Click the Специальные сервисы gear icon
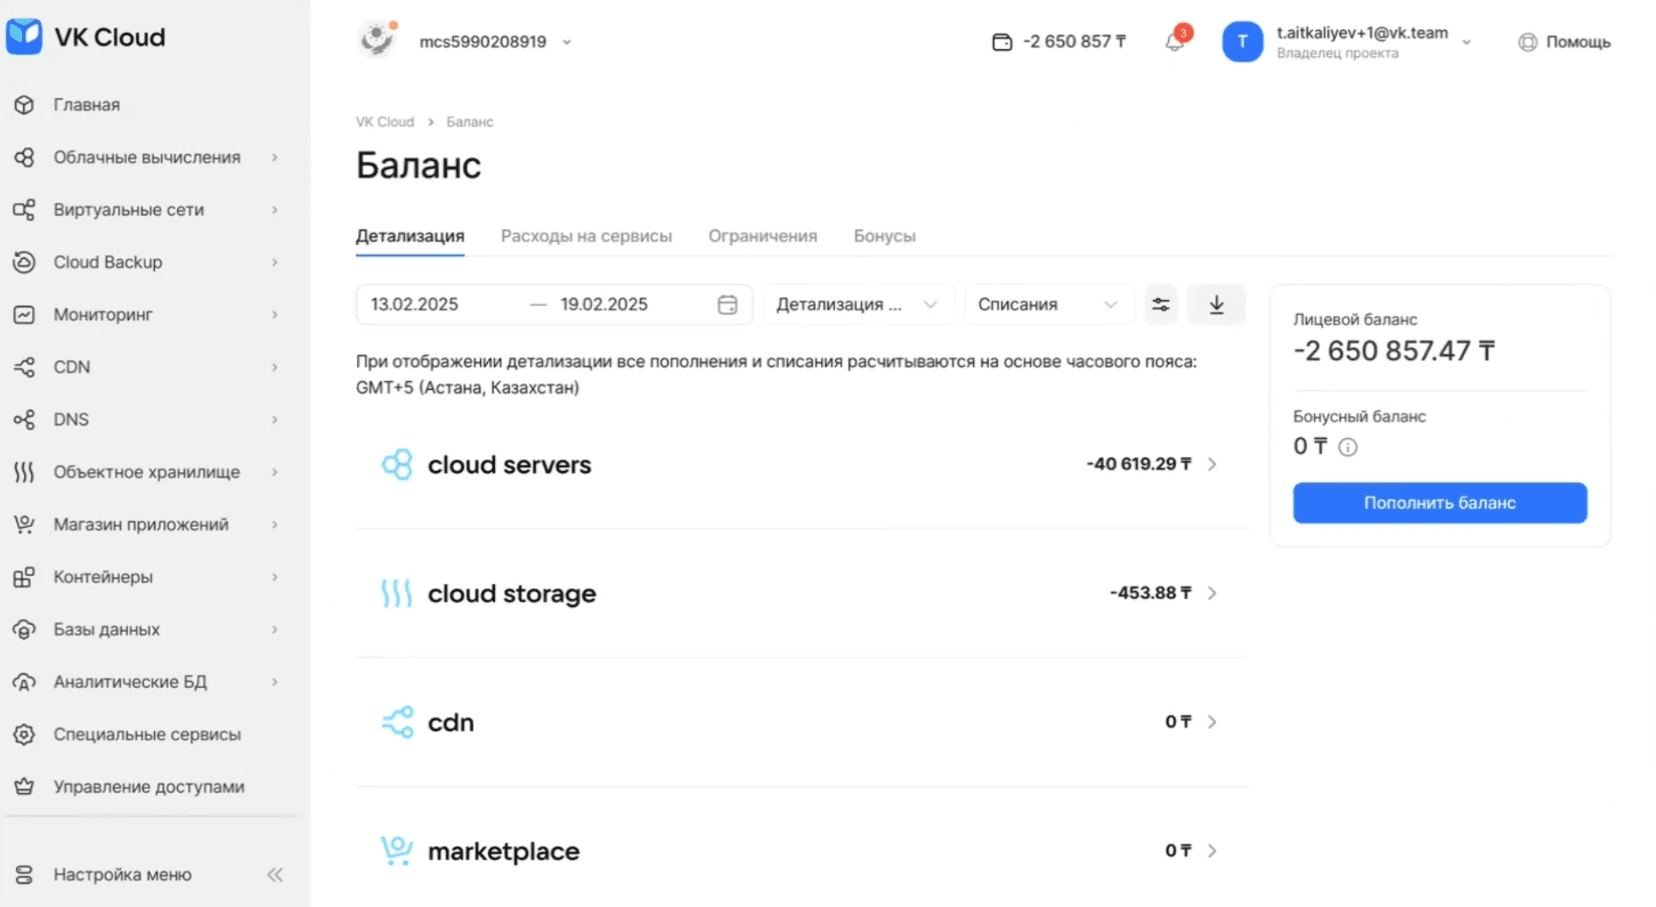The height and width of the screenshot is (907, 1656). (24, 734)
